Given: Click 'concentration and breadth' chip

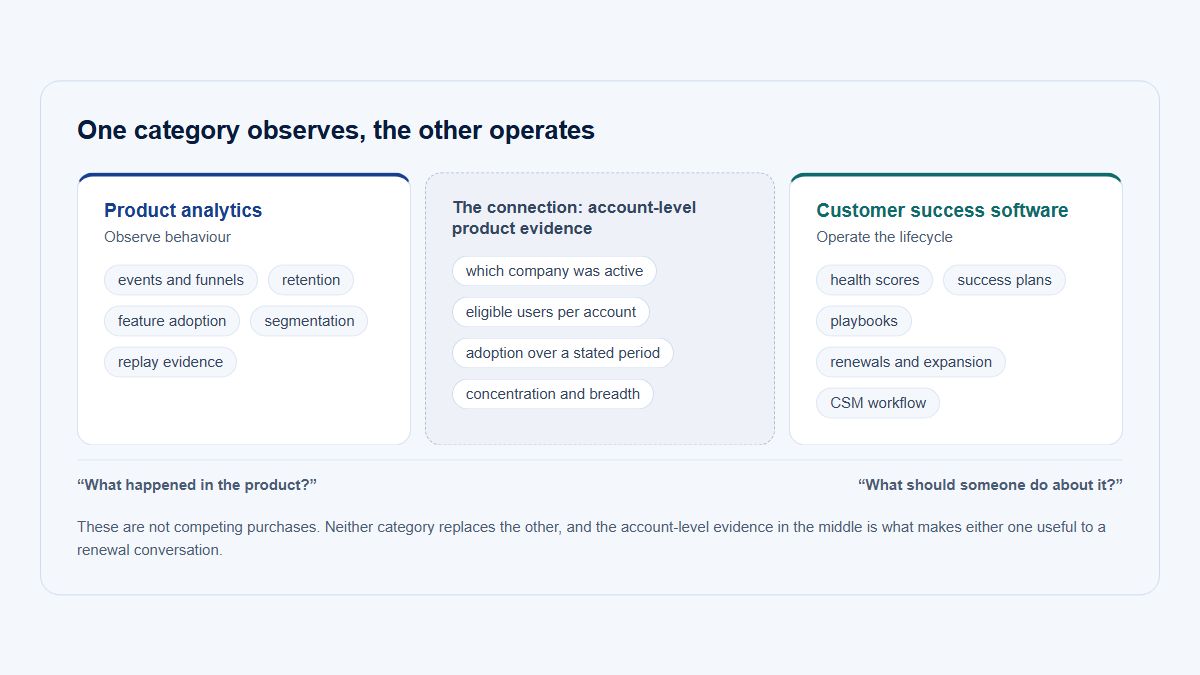Looking at the screenshot, I should pos(553,394).
